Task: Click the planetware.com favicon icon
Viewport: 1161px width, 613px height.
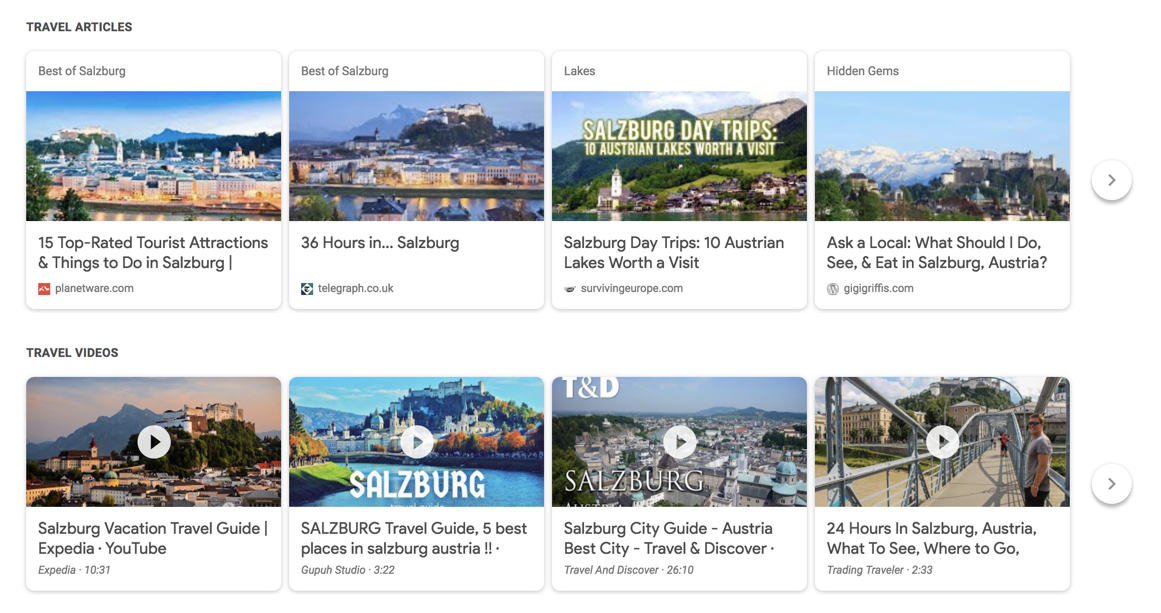Action: (44, 289)
